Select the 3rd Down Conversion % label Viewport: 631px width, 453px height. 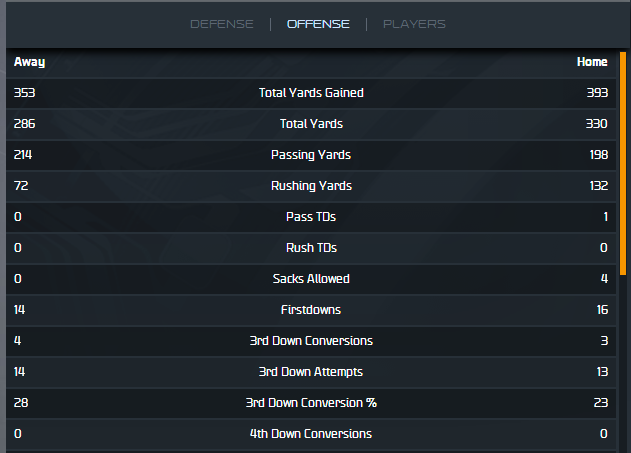[311, 403]
